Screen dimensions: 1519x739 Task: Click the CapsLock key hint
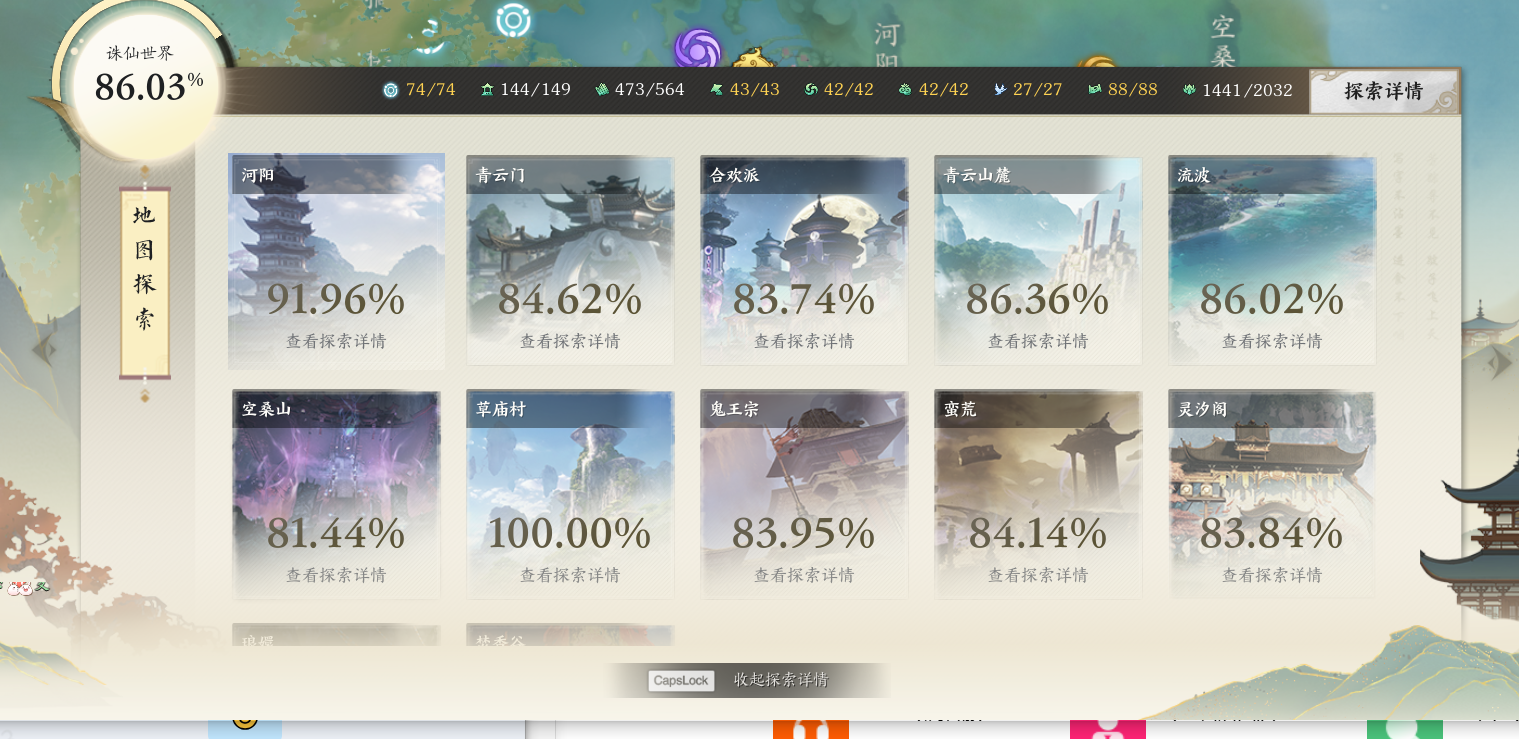[x=681, y=681]
